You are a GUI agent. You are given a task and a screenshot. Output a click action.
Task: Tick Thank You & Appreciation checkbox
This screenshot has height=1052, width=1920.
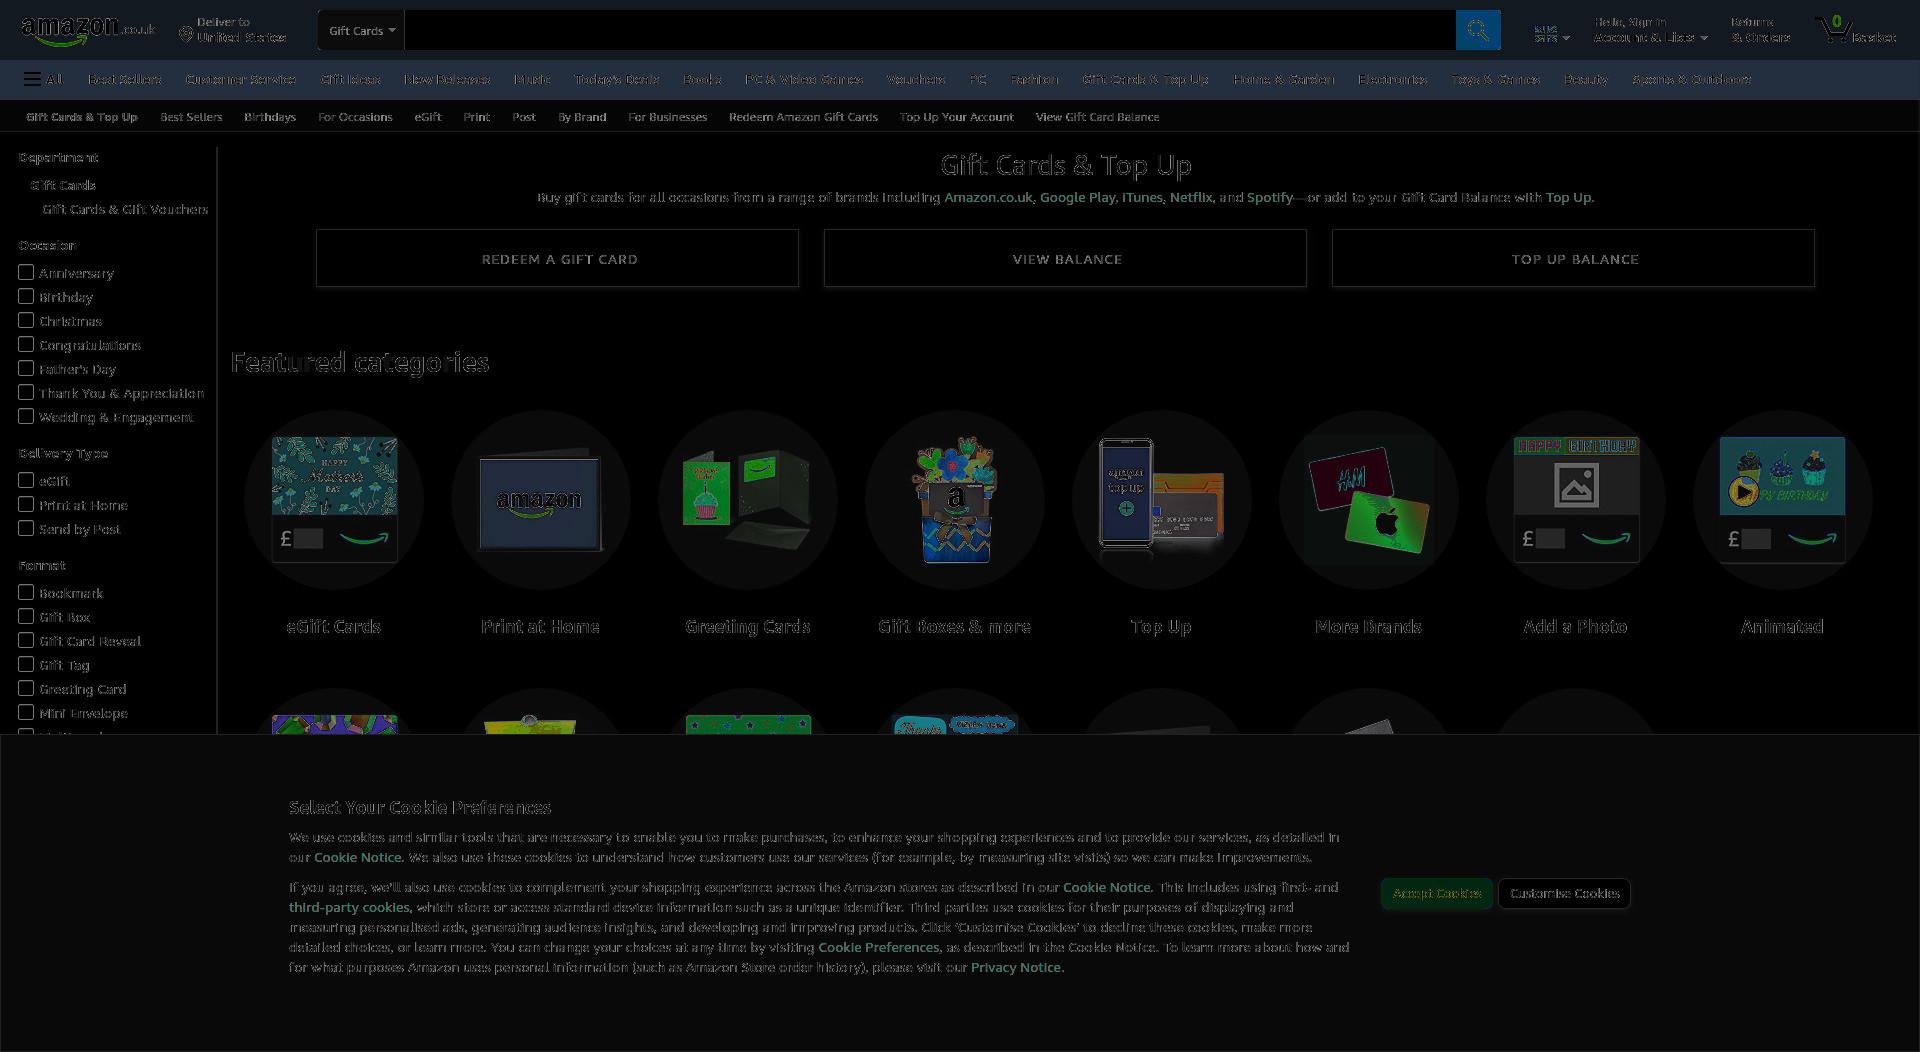26,392
